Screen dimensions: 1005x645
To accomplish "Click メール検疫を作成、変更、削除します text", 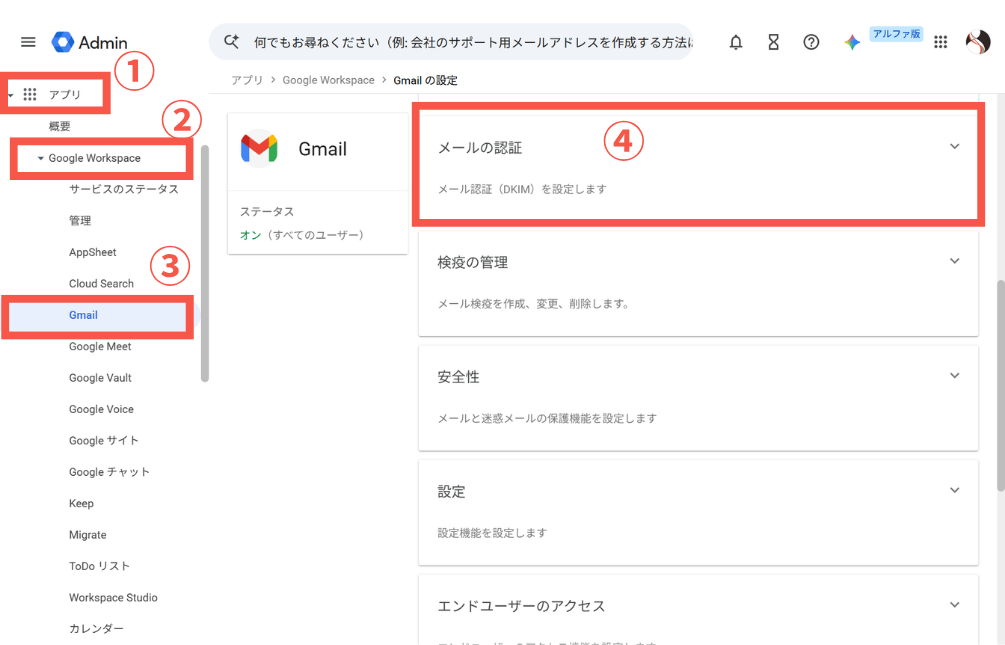I will point(533,304).
